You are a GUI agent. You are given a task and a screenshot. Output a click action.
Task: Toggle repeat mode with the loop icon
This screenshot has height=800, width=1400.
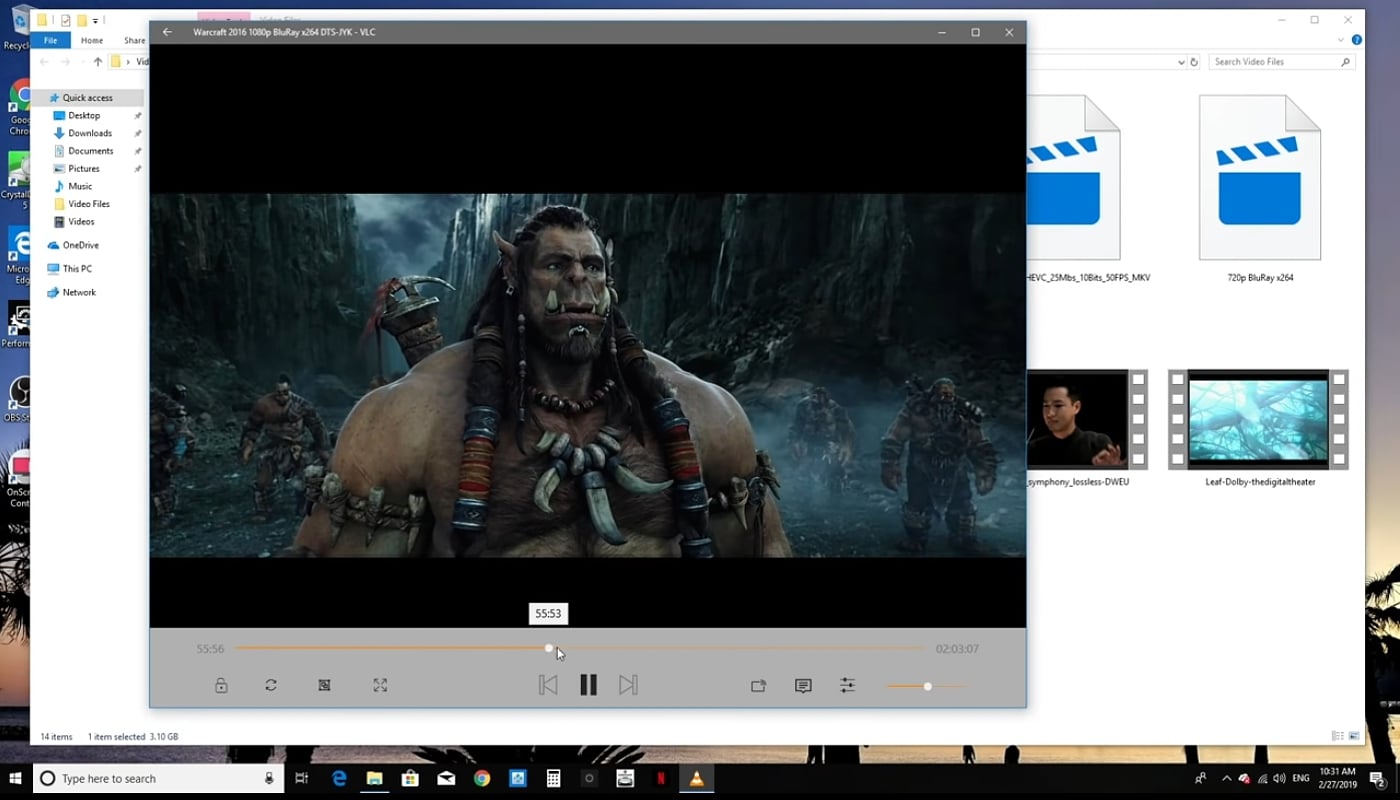(271, 685)
